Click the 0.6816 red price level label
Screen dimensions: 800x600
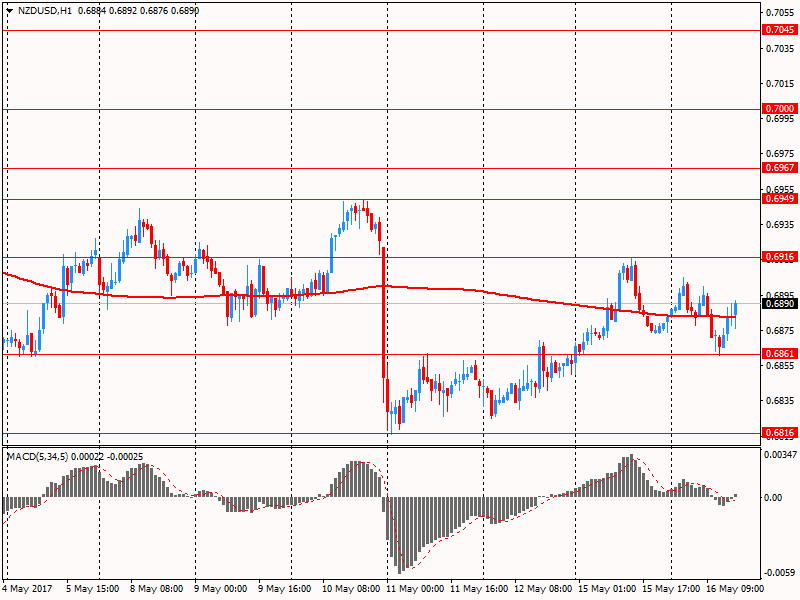780,433
